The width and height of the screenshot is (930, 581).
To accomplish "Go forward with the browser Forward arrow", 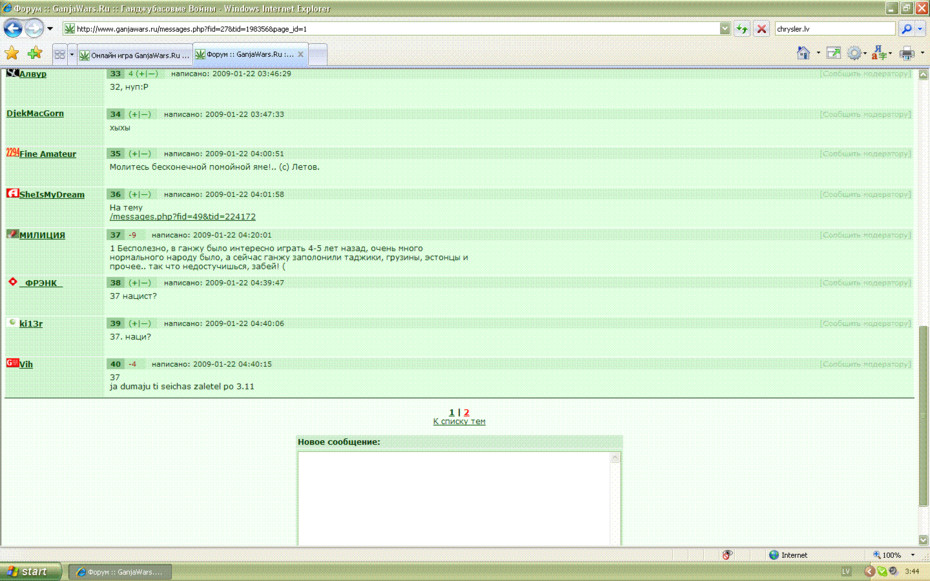I will (x=34, y=28).
